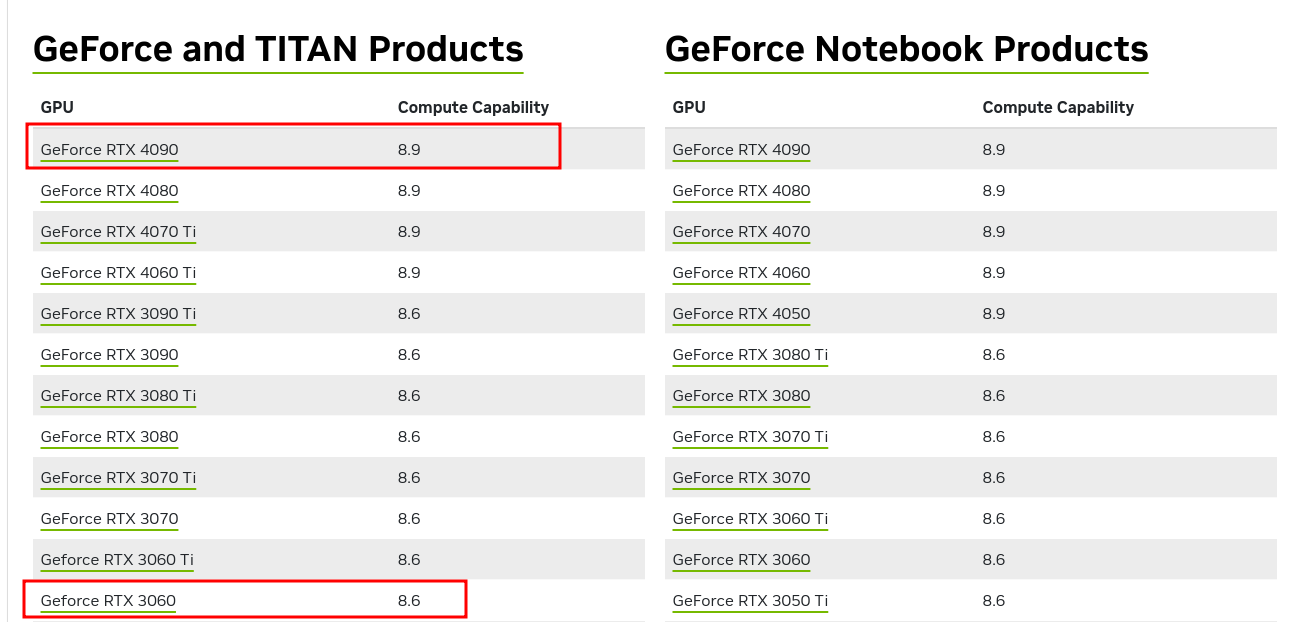Click the GeForce Notebook Products heading
Screen dimensions: 1293x622
click(x=907, y=49)
